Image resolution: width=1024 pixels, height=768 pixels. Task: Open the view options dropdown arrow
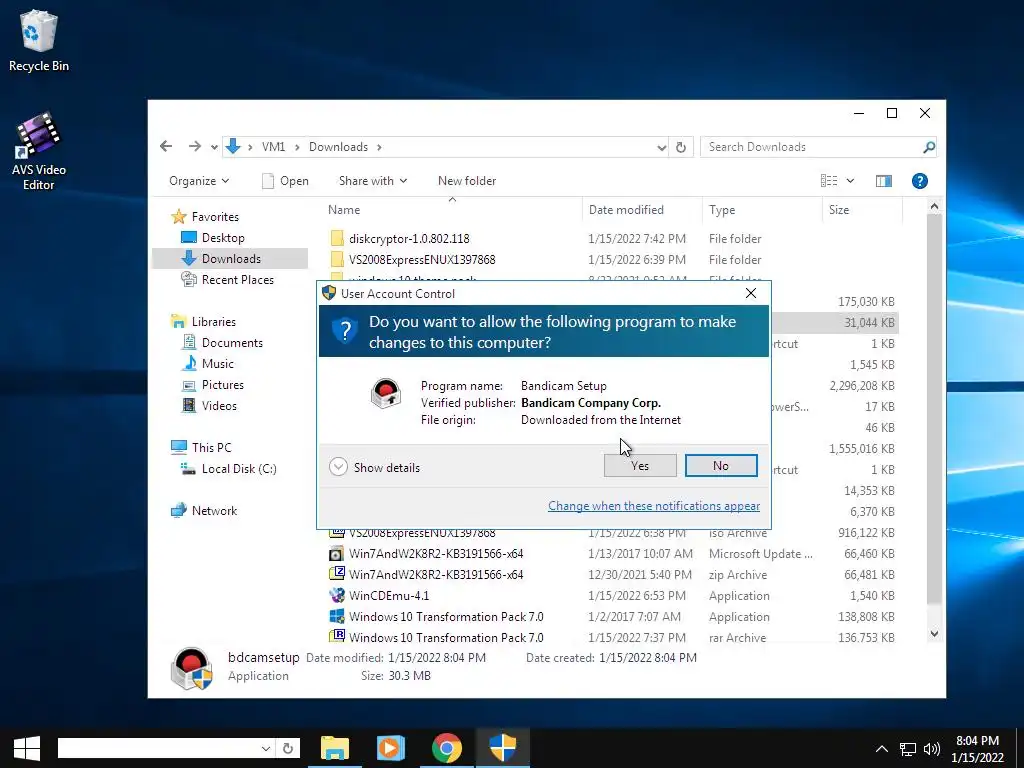tap(850, 181)
